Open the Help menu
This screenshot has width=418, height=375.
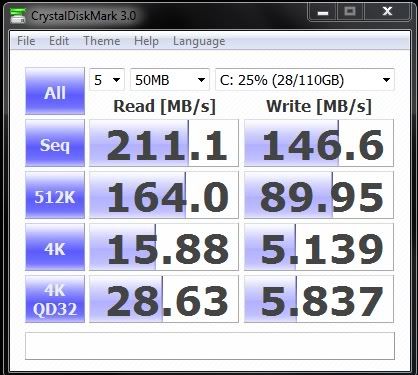click(x=146, y=41)
